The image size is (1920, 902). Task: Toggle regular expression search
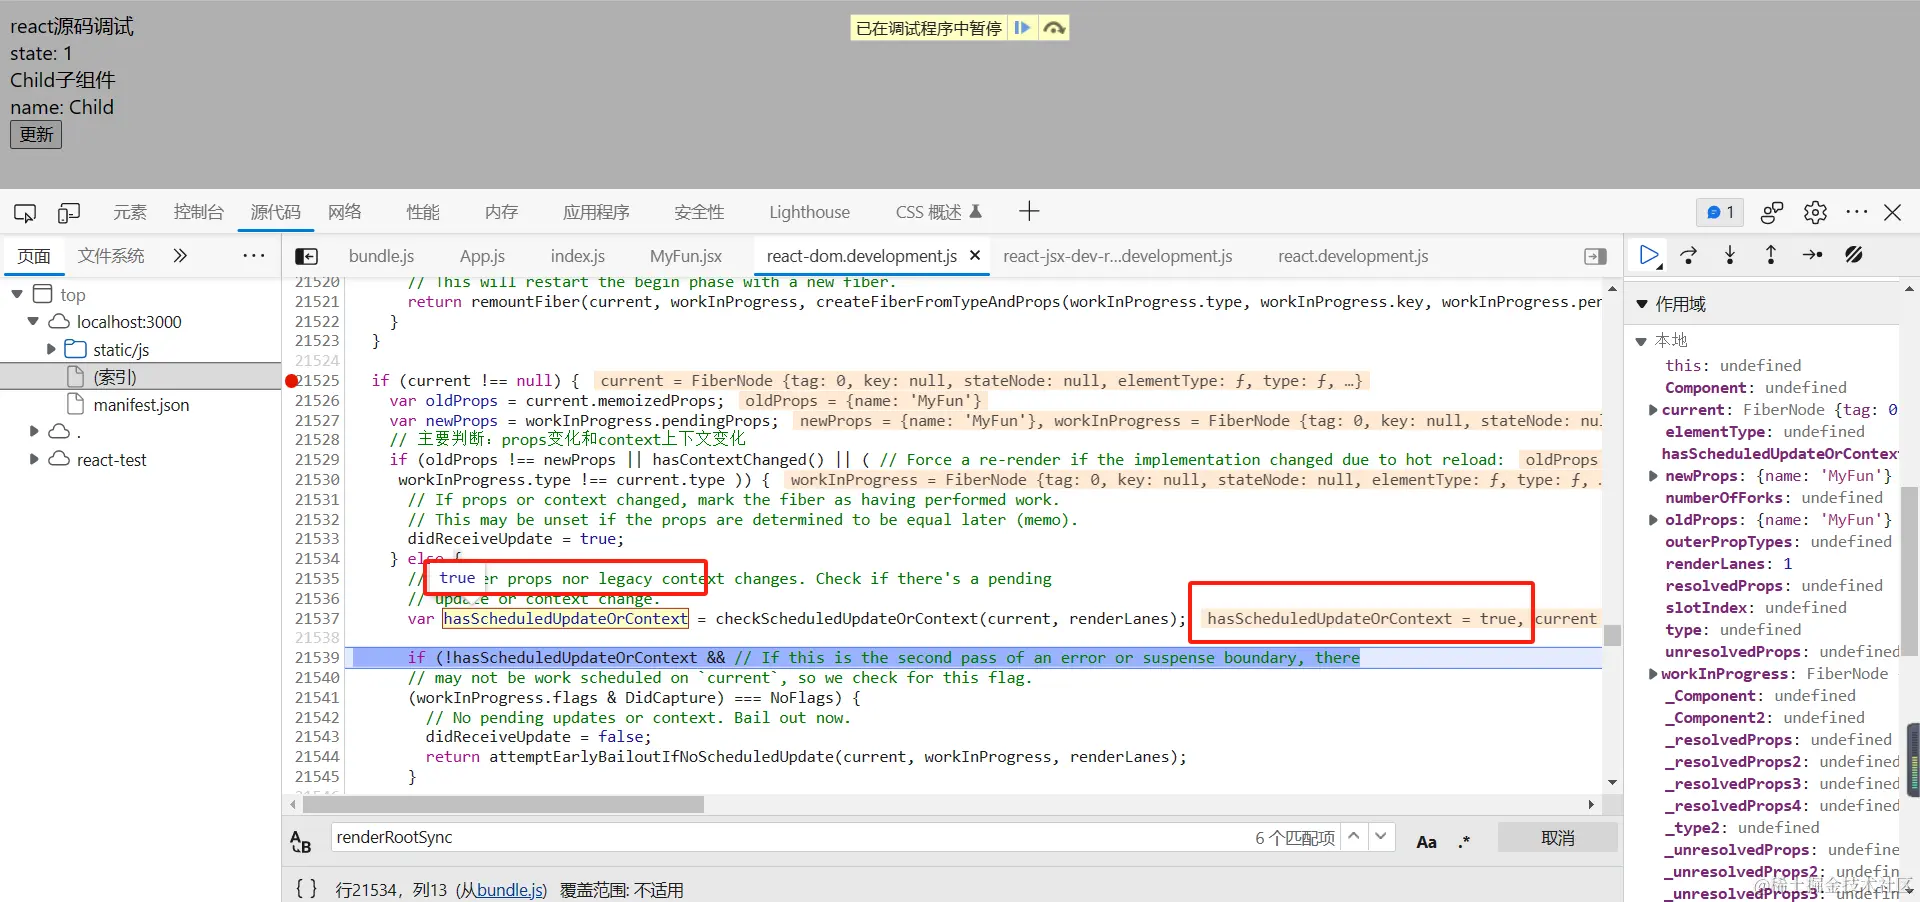1464,842
